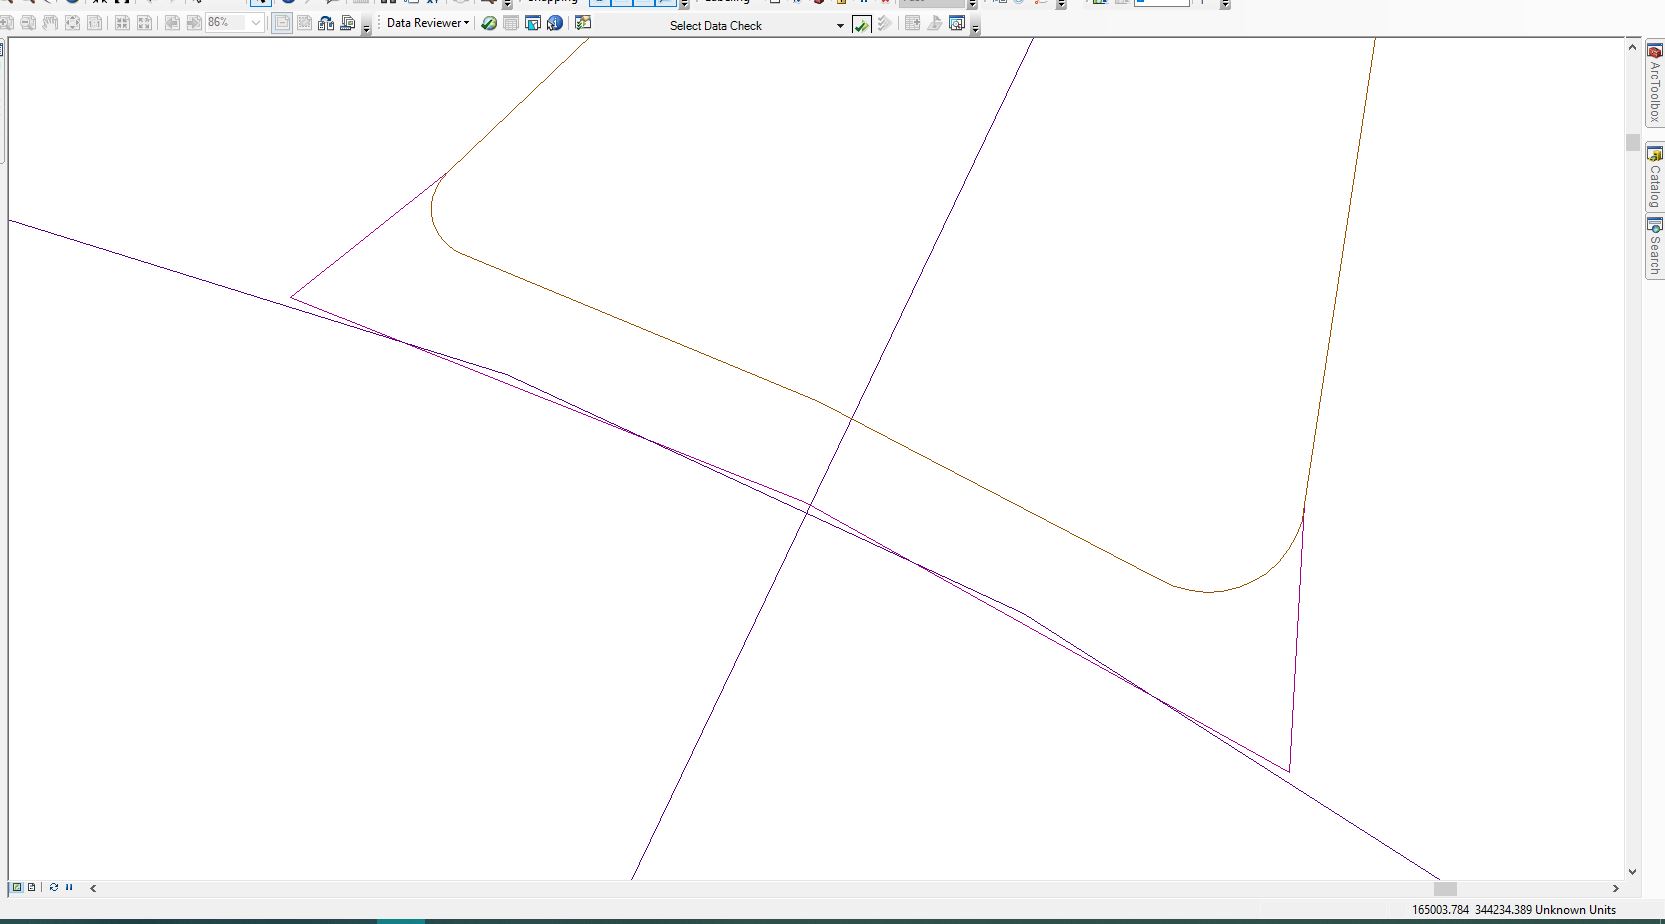Click the Sampling Check window icon
This screenshot has width=1665, height=924.
pos(957,23)
